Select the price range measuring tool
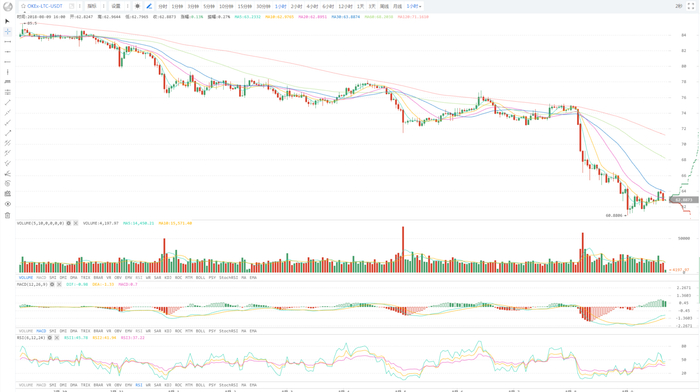 click(x=7, y=92)
